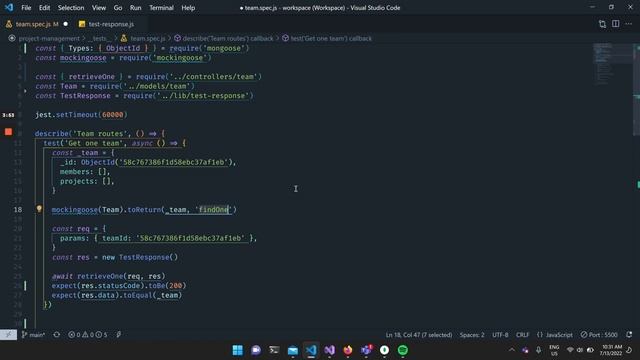Open clock and date in taskbar

[611, 350]
